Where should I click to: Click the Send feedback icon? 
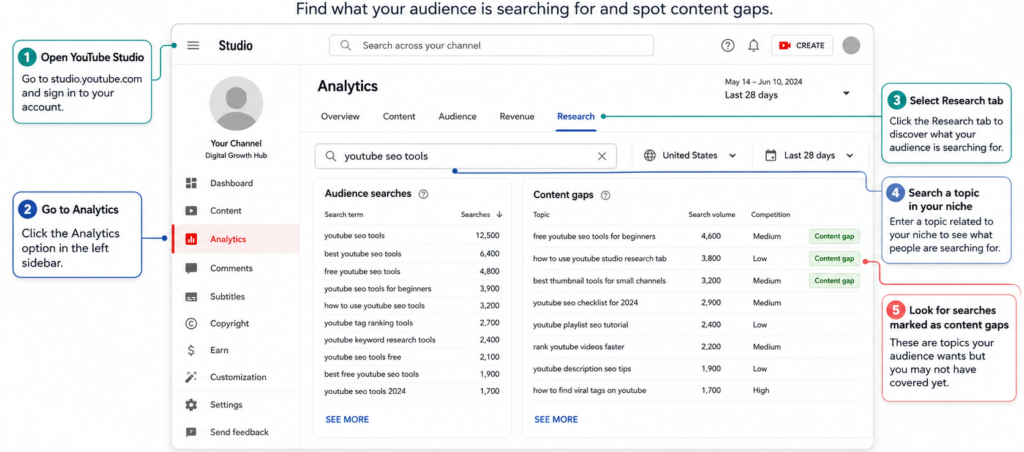pyautogui.click(x=191, y=432)
